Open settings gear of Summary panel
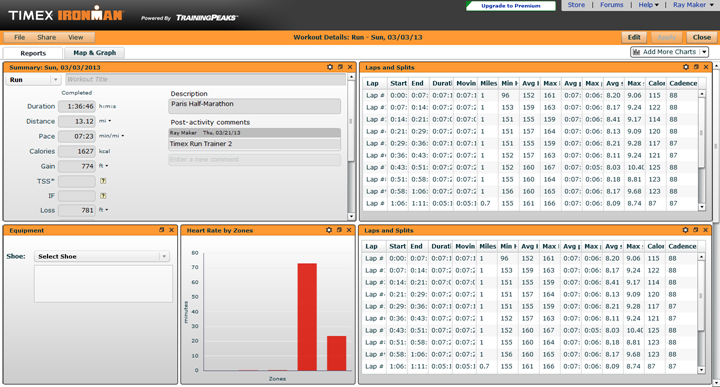 (330, 67)
